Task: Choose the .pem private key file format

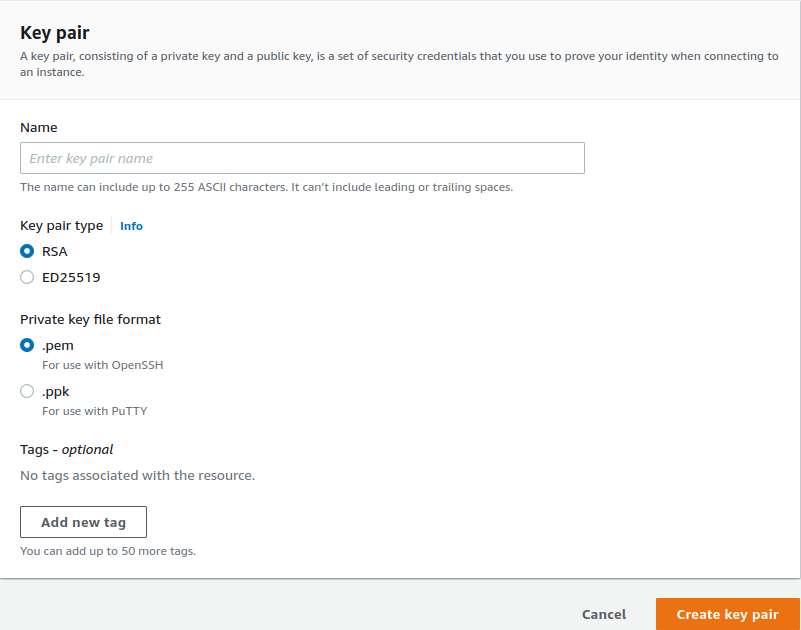Action: pyautogui.click(x=26, y=345)
